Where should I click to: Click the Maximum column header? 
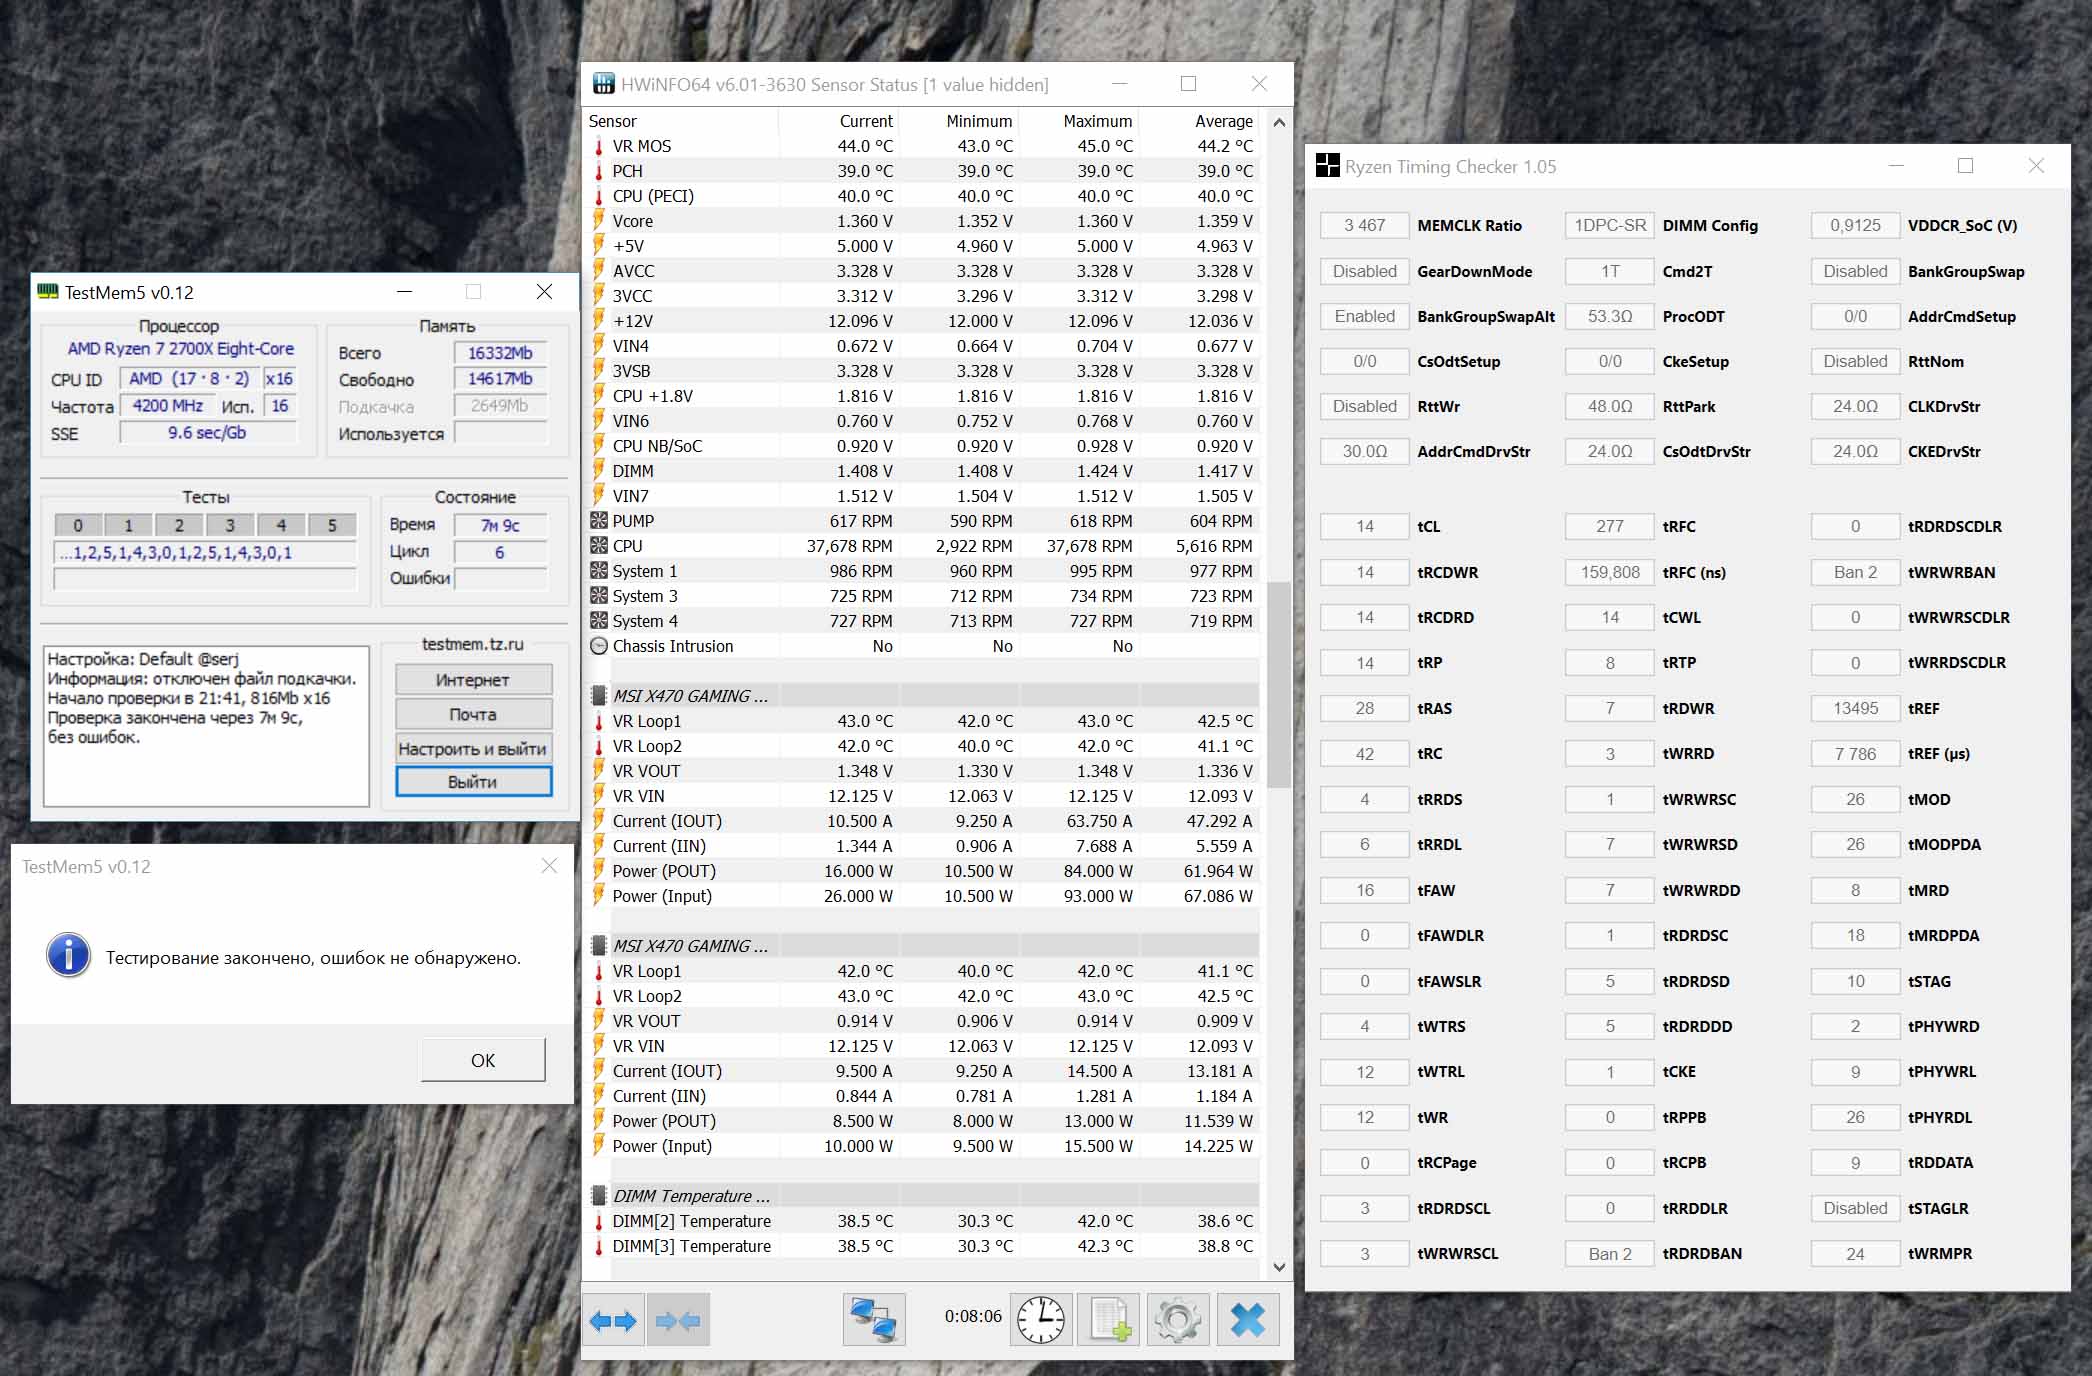tap(1096, 121)
